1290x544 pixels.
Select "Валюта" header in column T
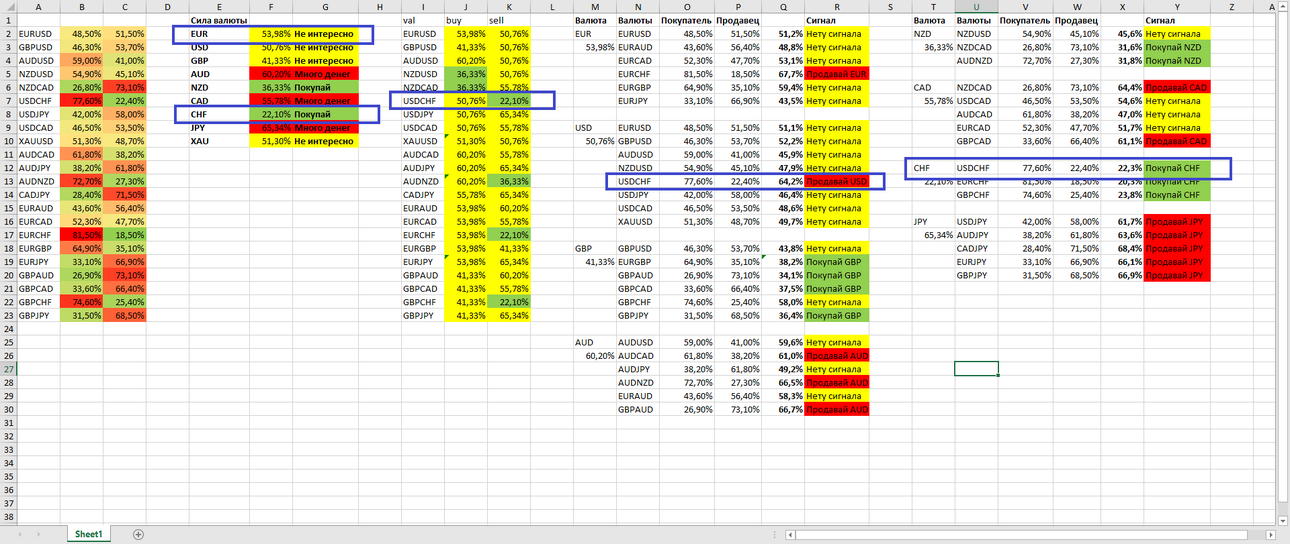point(933,19)
